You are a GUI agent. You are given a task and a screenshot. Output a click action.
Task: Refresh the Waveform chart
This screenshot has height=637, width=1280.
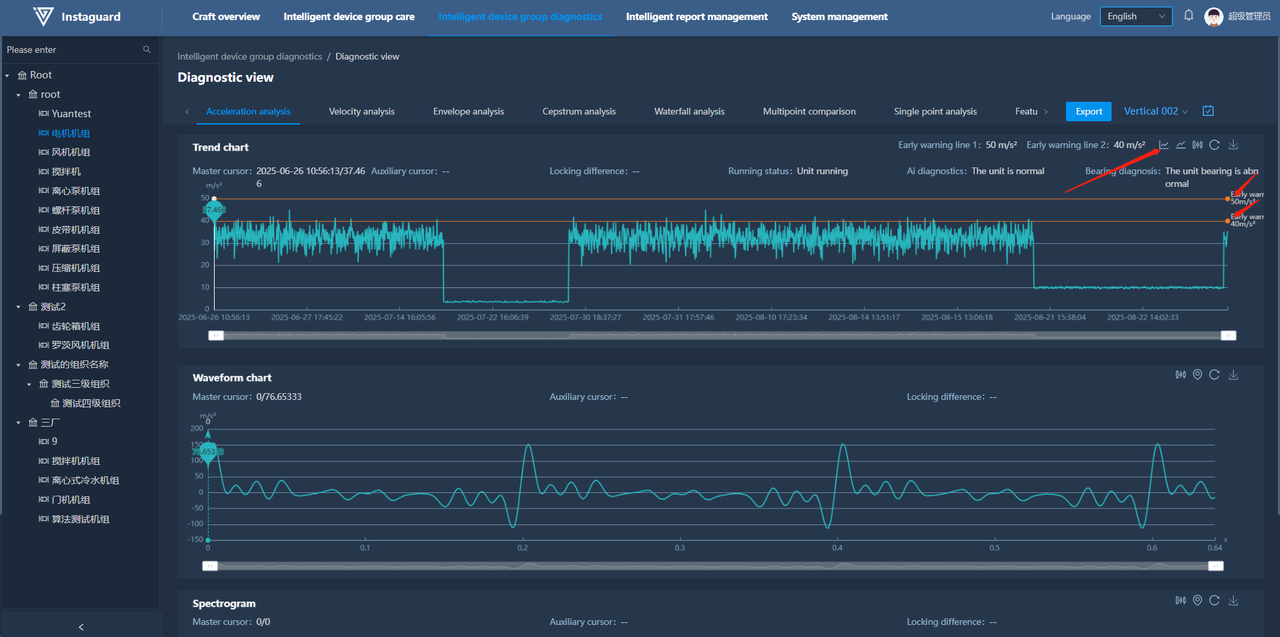[1214, 375]
